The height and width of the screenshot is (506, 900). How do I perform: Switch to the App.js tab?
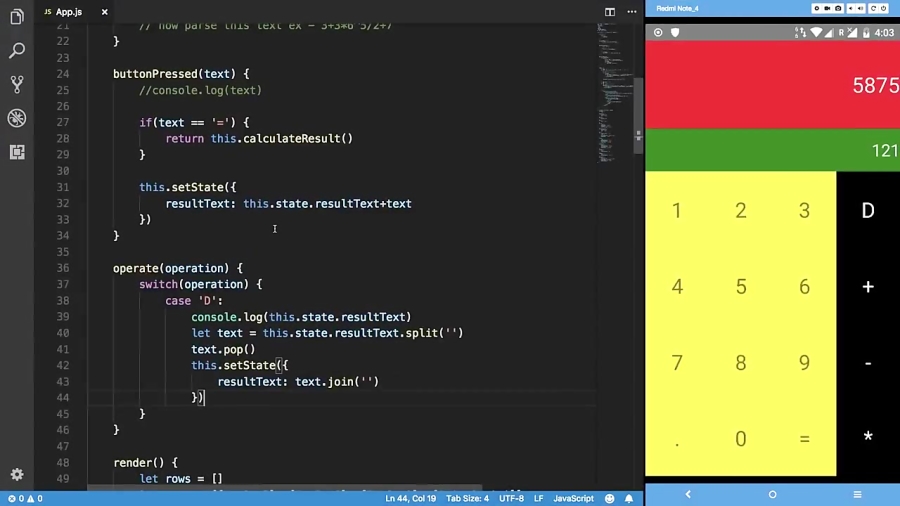[x=68, y=11]
